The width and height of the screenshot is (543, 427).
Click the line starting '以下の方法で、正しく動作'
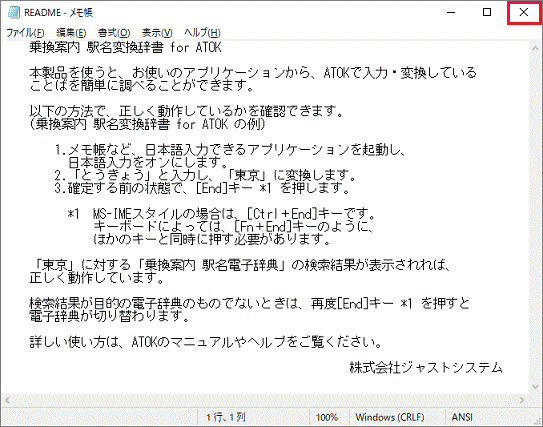coord(186,111)
